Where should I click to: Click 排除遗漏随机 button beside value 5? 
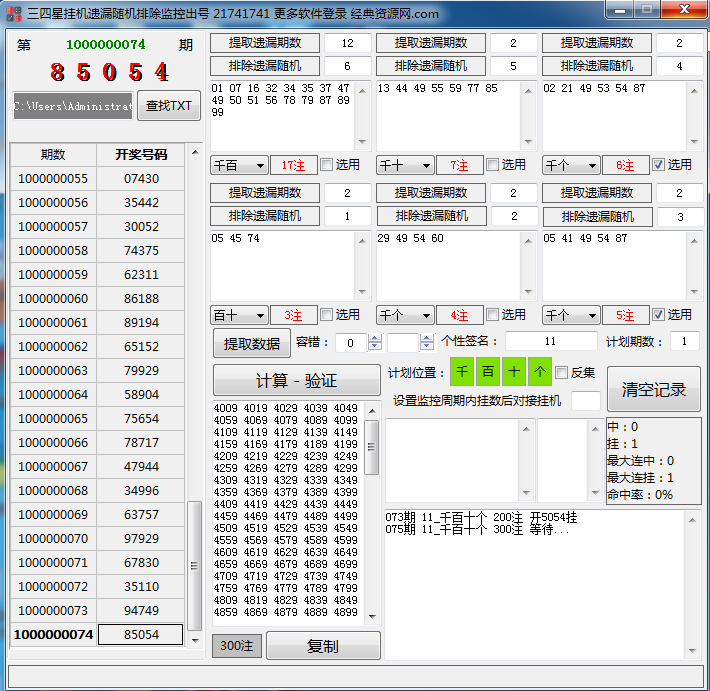(x=431, y=66)
